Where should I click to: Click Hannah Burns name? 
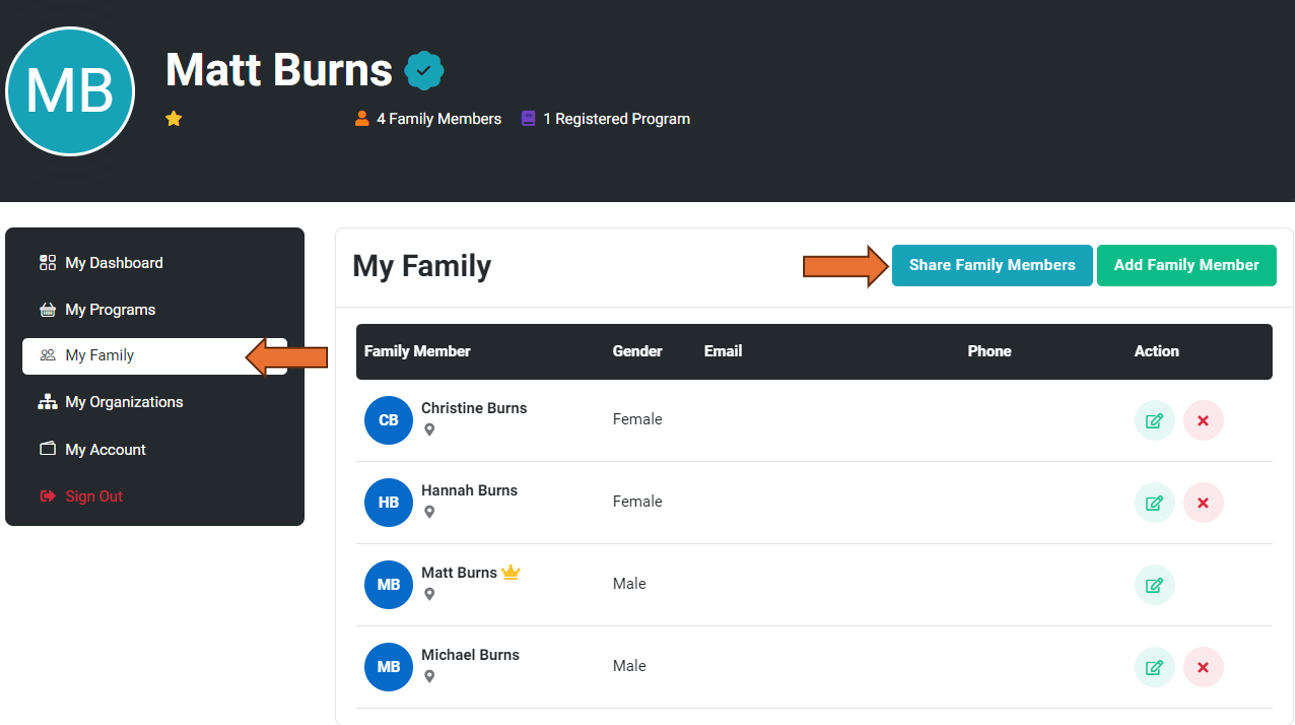pyautogui.click(x=469, y=490)
